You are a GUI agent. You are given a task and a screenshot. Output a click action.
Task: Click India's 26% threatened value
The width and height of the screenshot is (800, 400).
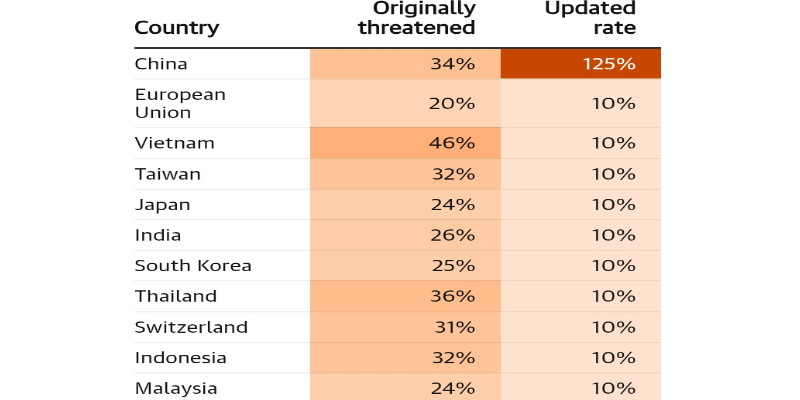(405, 235)
